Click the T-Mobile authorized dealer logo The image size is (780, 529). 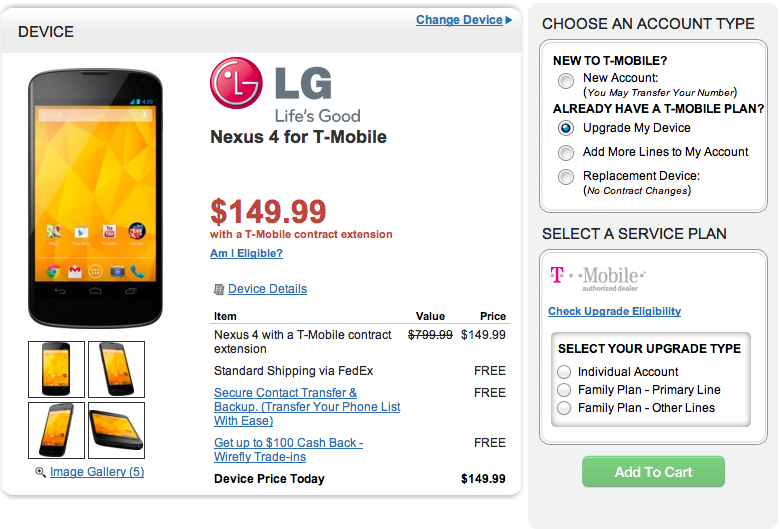click(598, 278)
